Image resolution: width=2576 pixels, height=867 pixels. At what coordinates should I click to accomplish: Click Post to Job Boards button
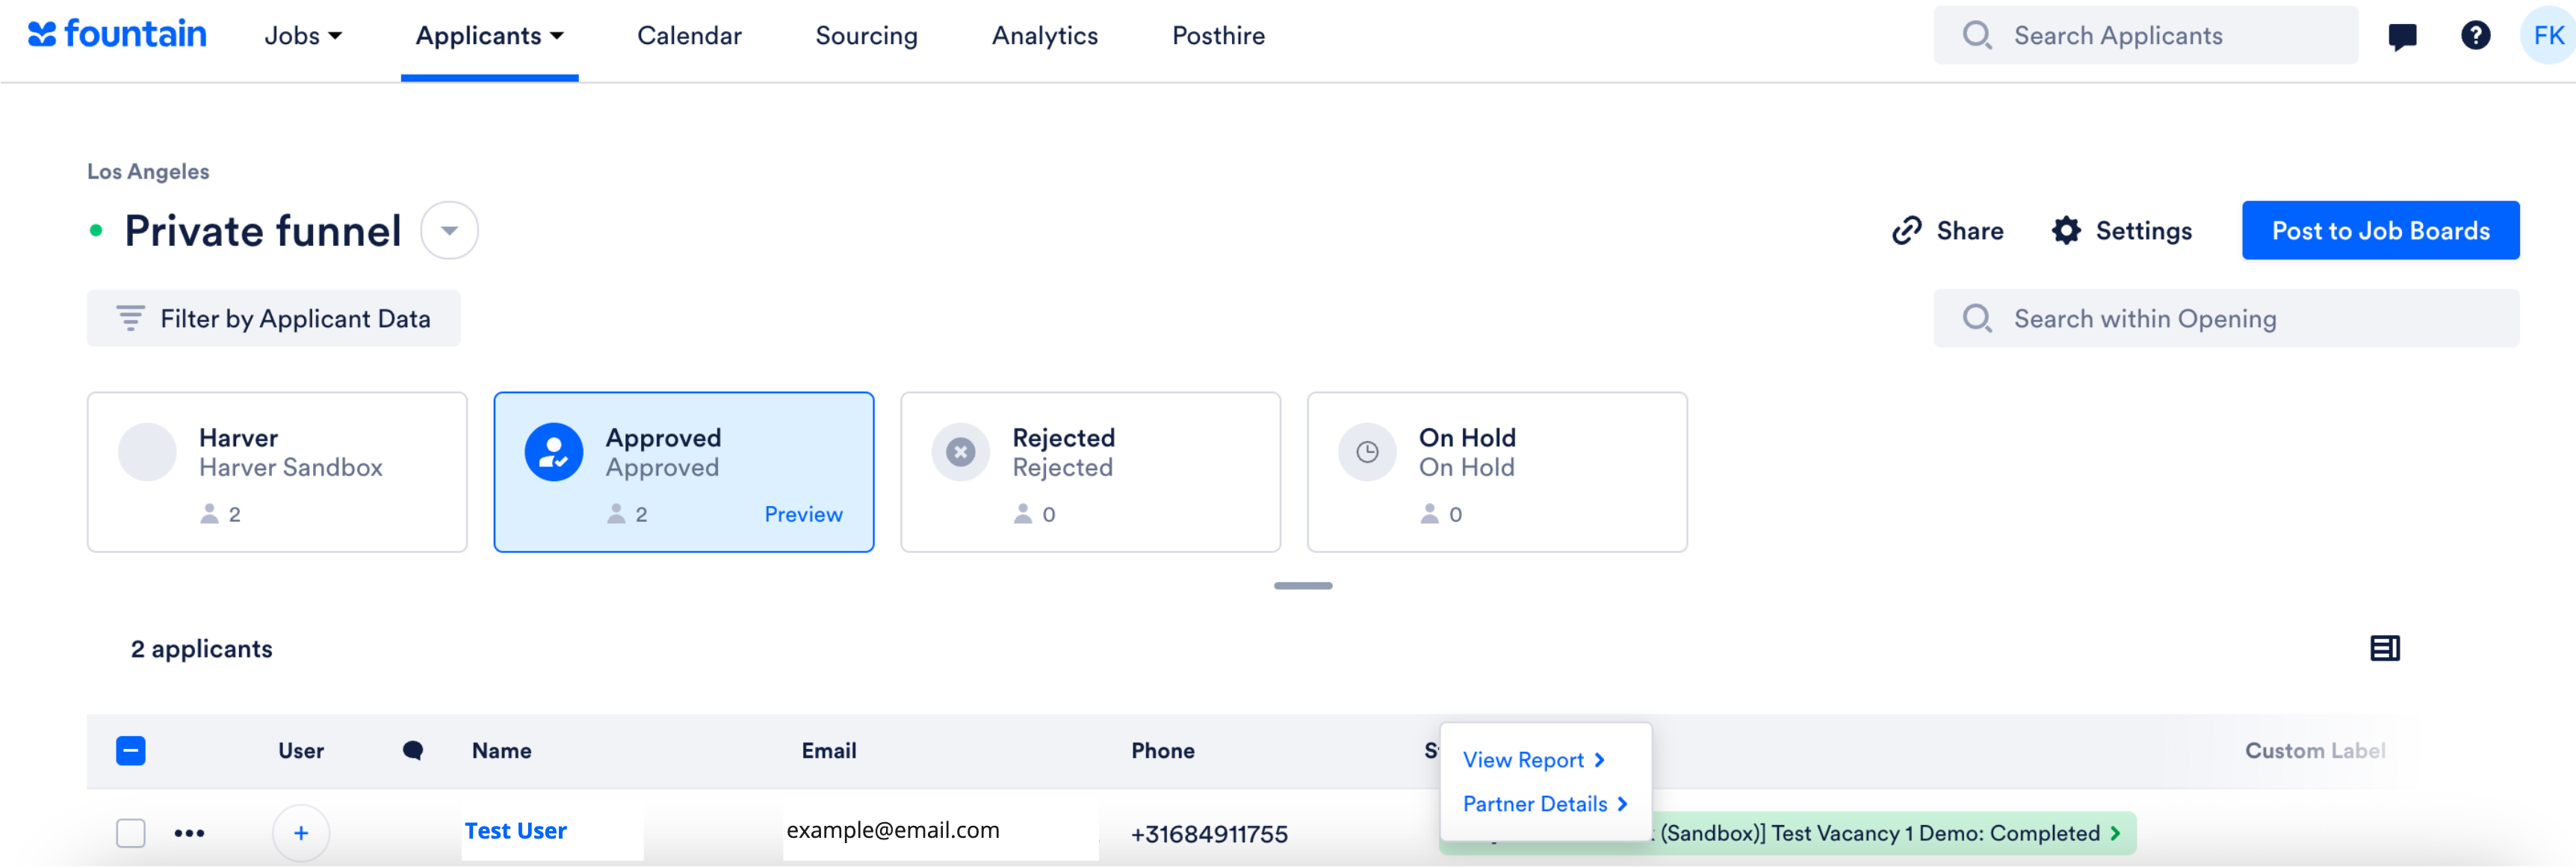tap(2380, 231)
